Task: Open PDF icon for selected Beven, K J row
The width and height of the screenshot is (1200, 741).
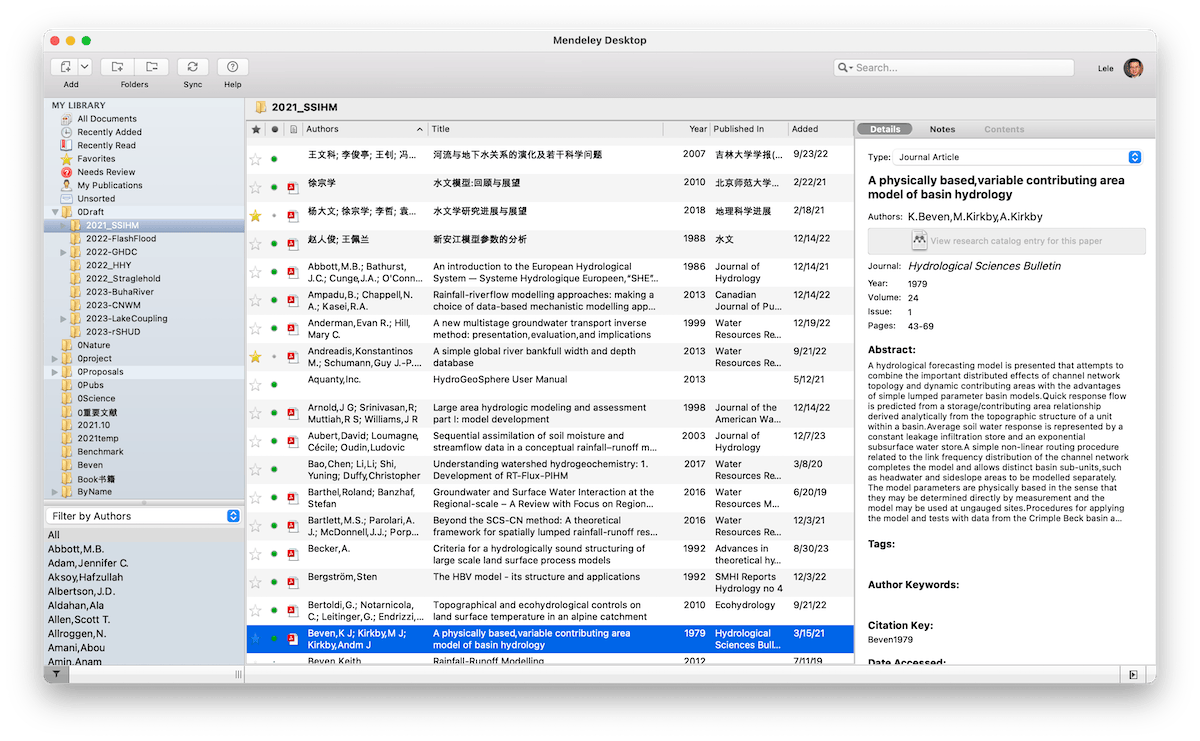Action: [293, 638]
